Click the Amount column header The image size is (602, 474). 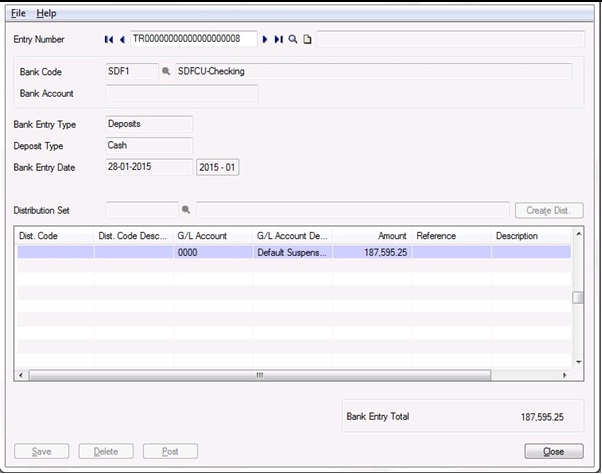coord(372,236)
